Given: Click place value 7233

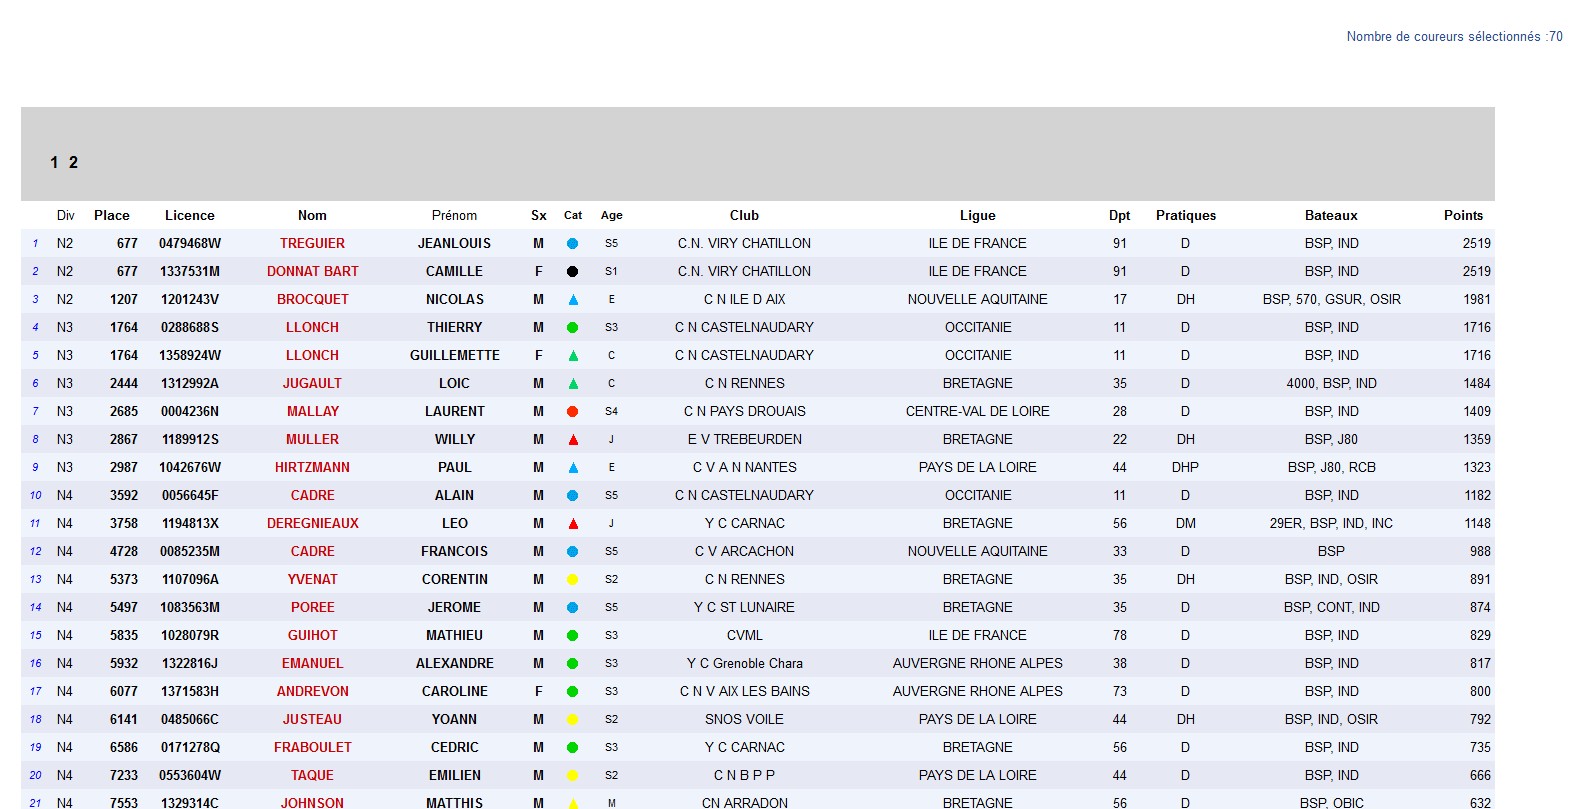Looking at the screenshot, I should click(x=124, y=775).
